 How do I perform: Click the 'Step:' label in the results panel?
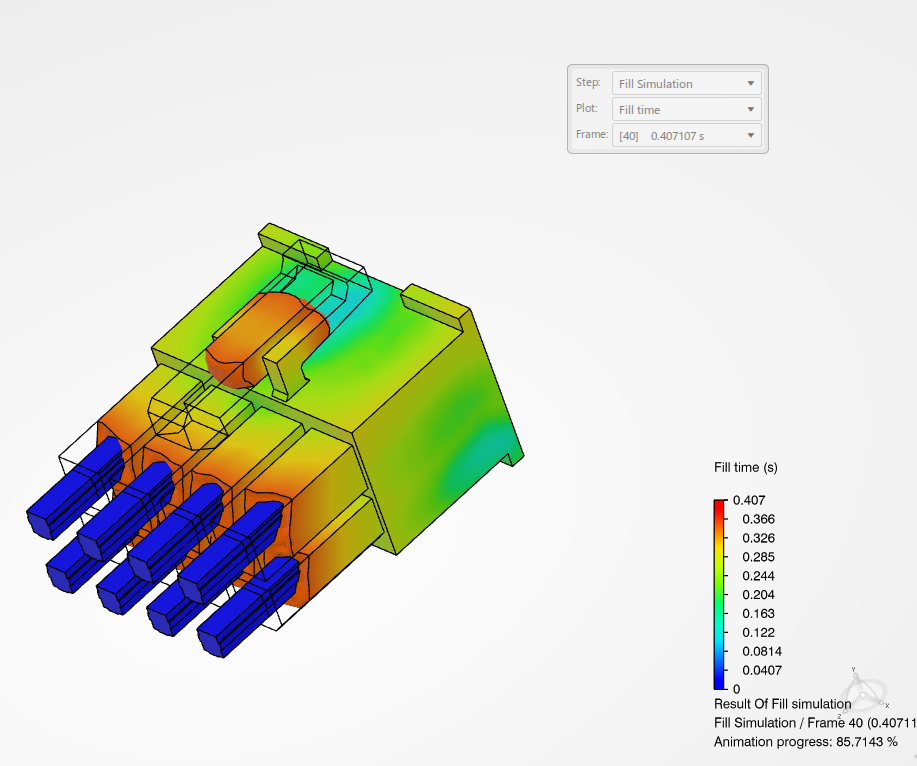coord(588,84)
